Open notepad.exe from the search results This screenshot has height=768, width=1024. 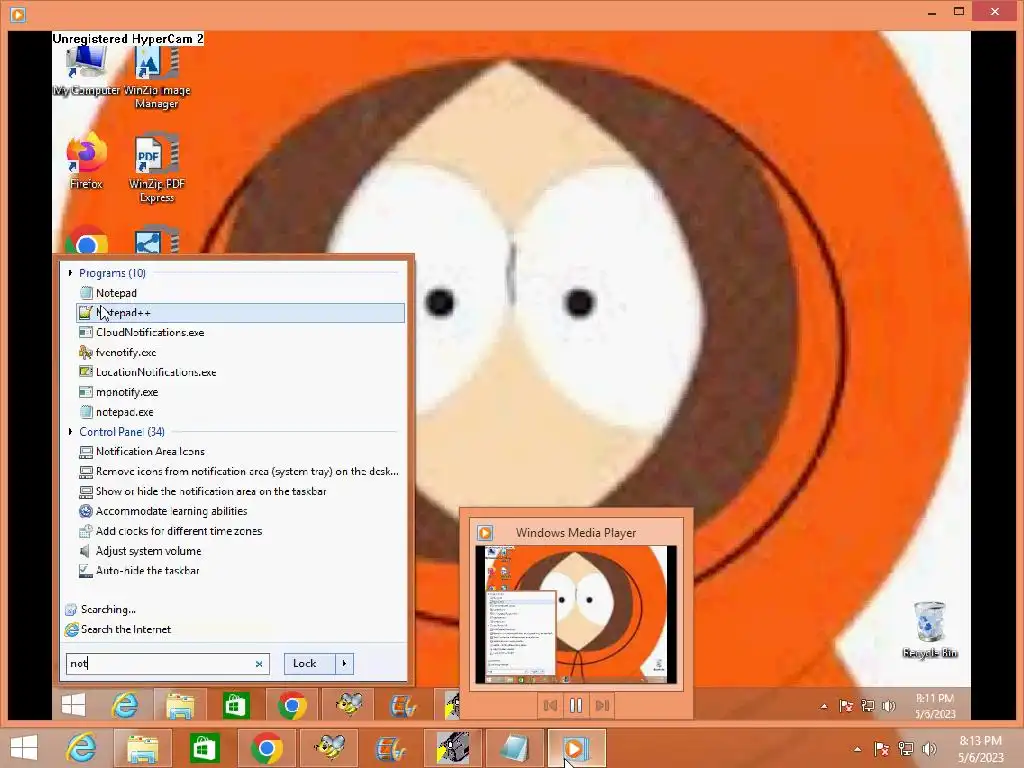[x=240, y=412]
